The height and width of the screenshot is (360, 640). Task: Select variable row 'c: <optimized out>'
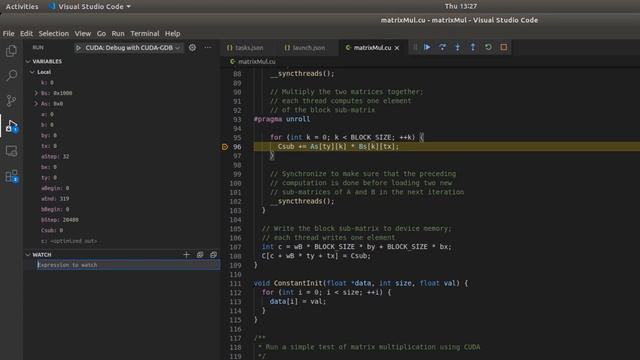click(121, 241)
